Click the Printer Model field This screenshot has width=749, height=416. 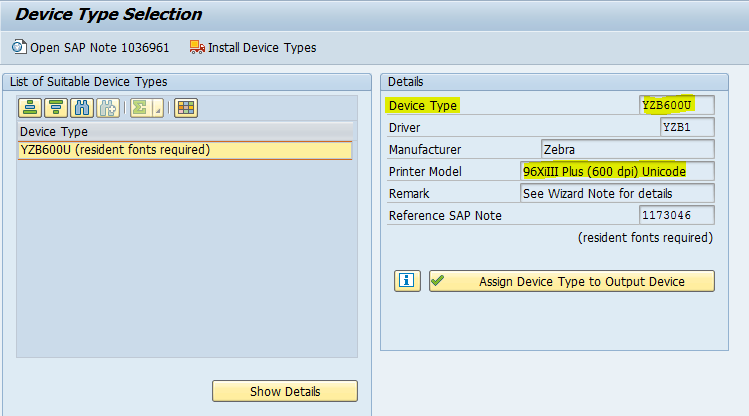tap(617, 171)
